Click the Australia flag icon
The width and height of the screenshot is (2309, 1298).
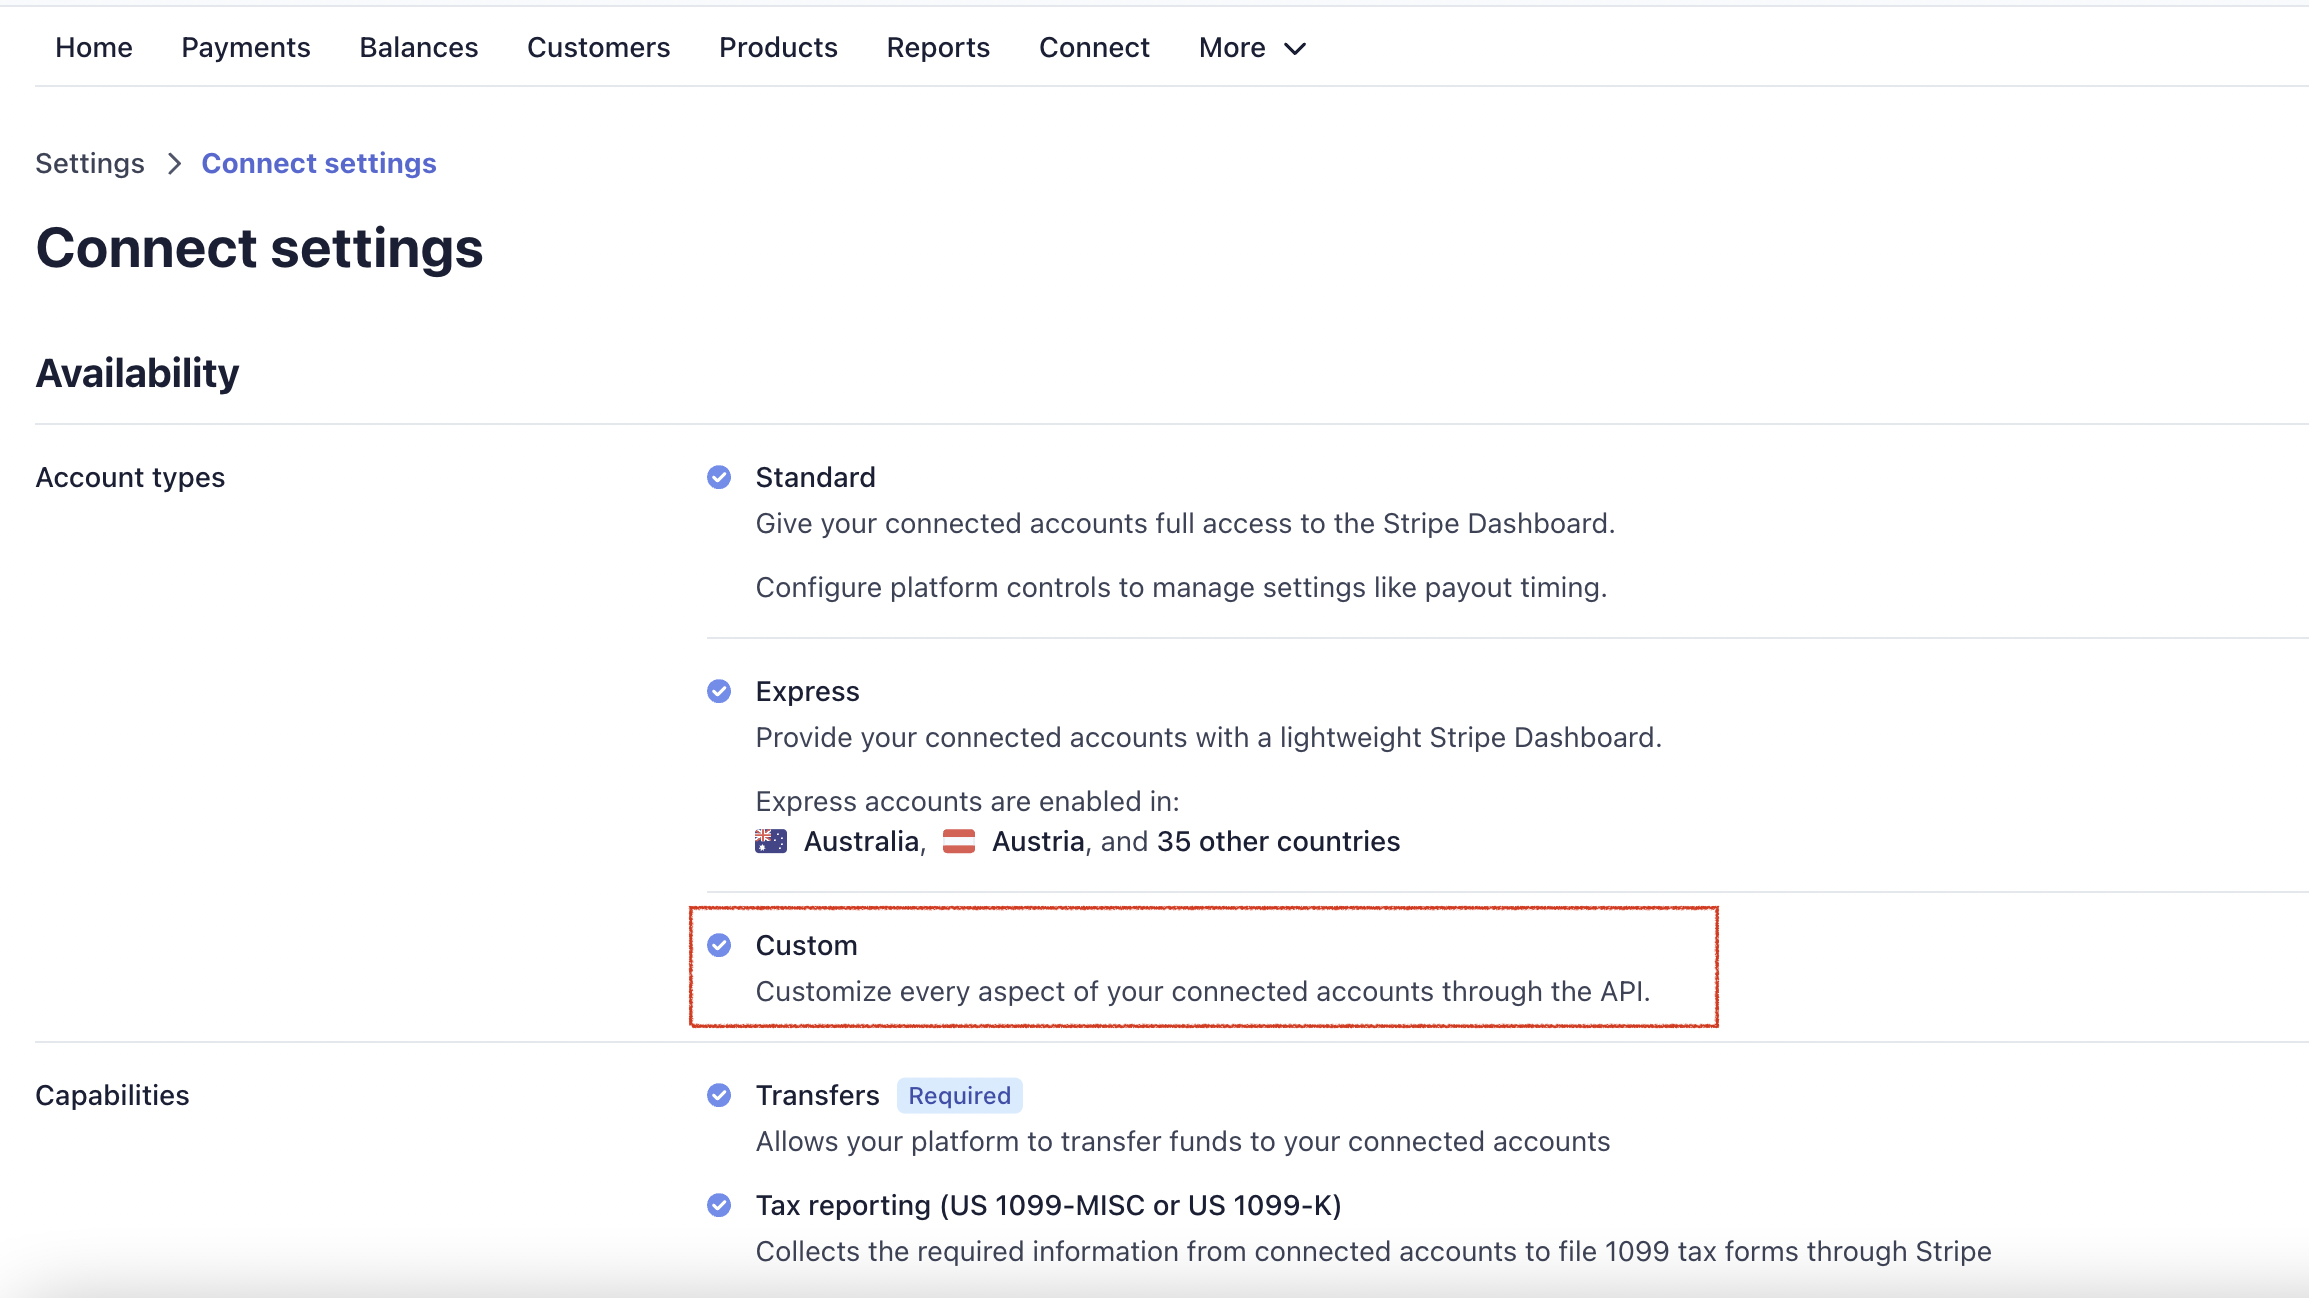[x=770, y=842]
